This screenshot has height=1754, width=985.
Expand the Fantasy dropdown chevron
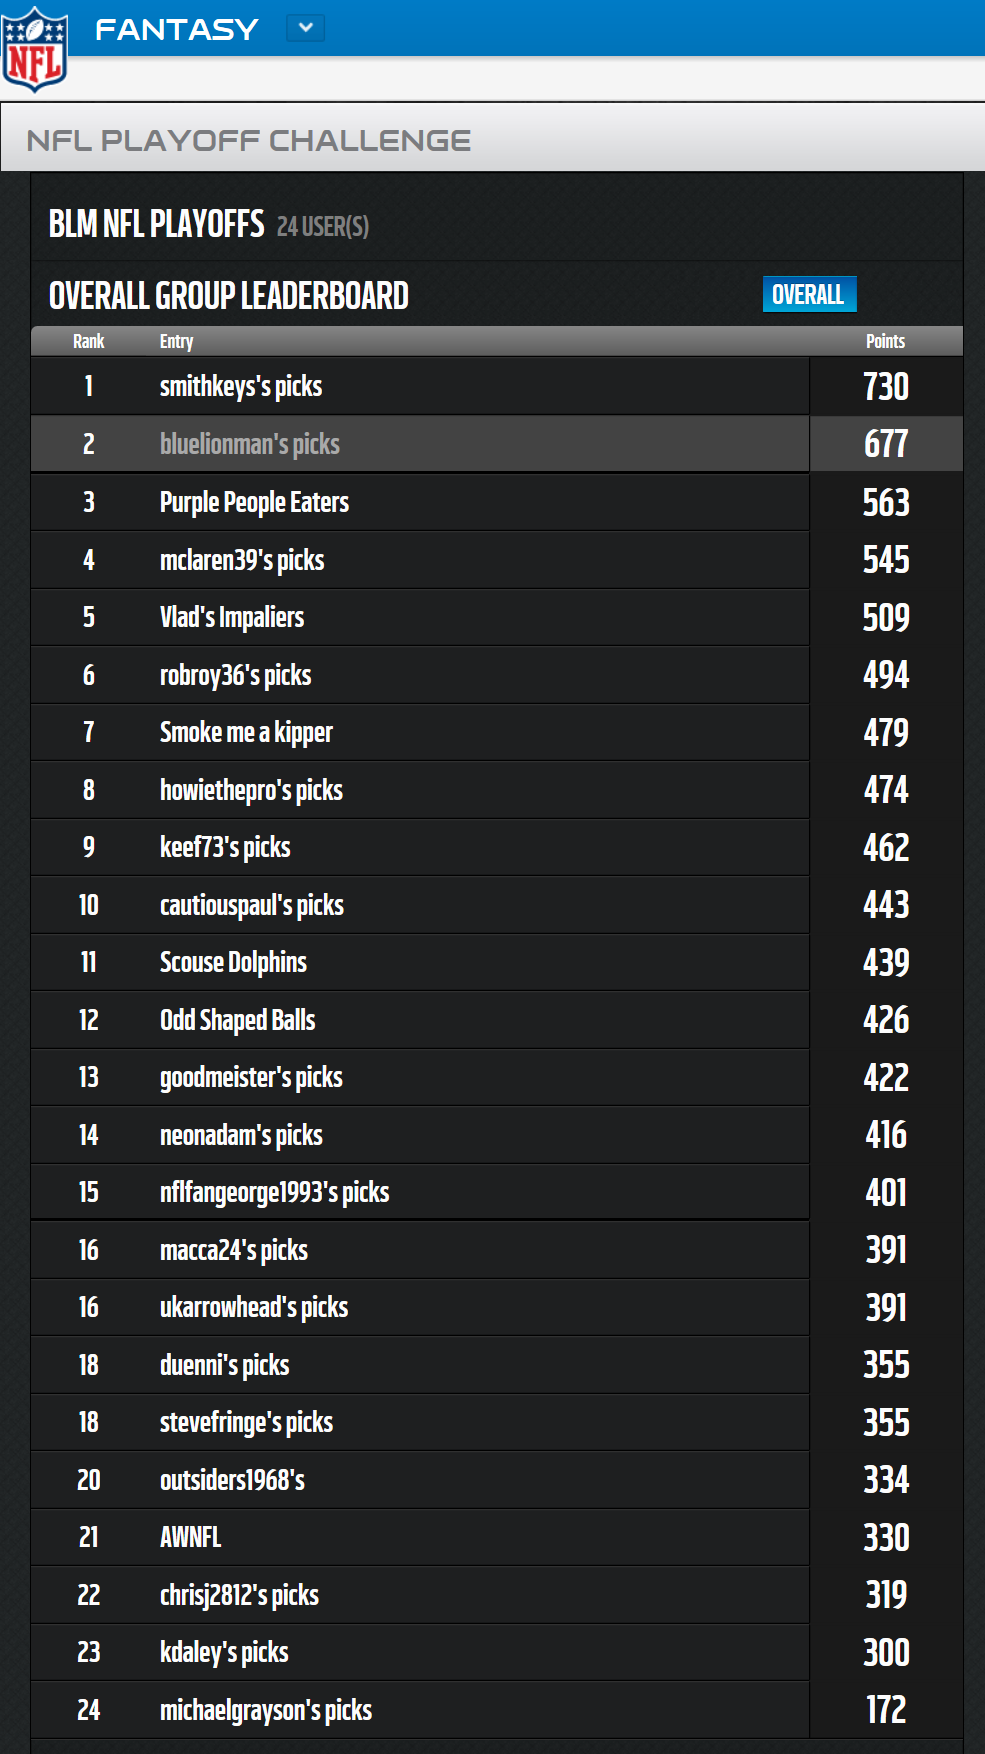click(x=306, y=28)
